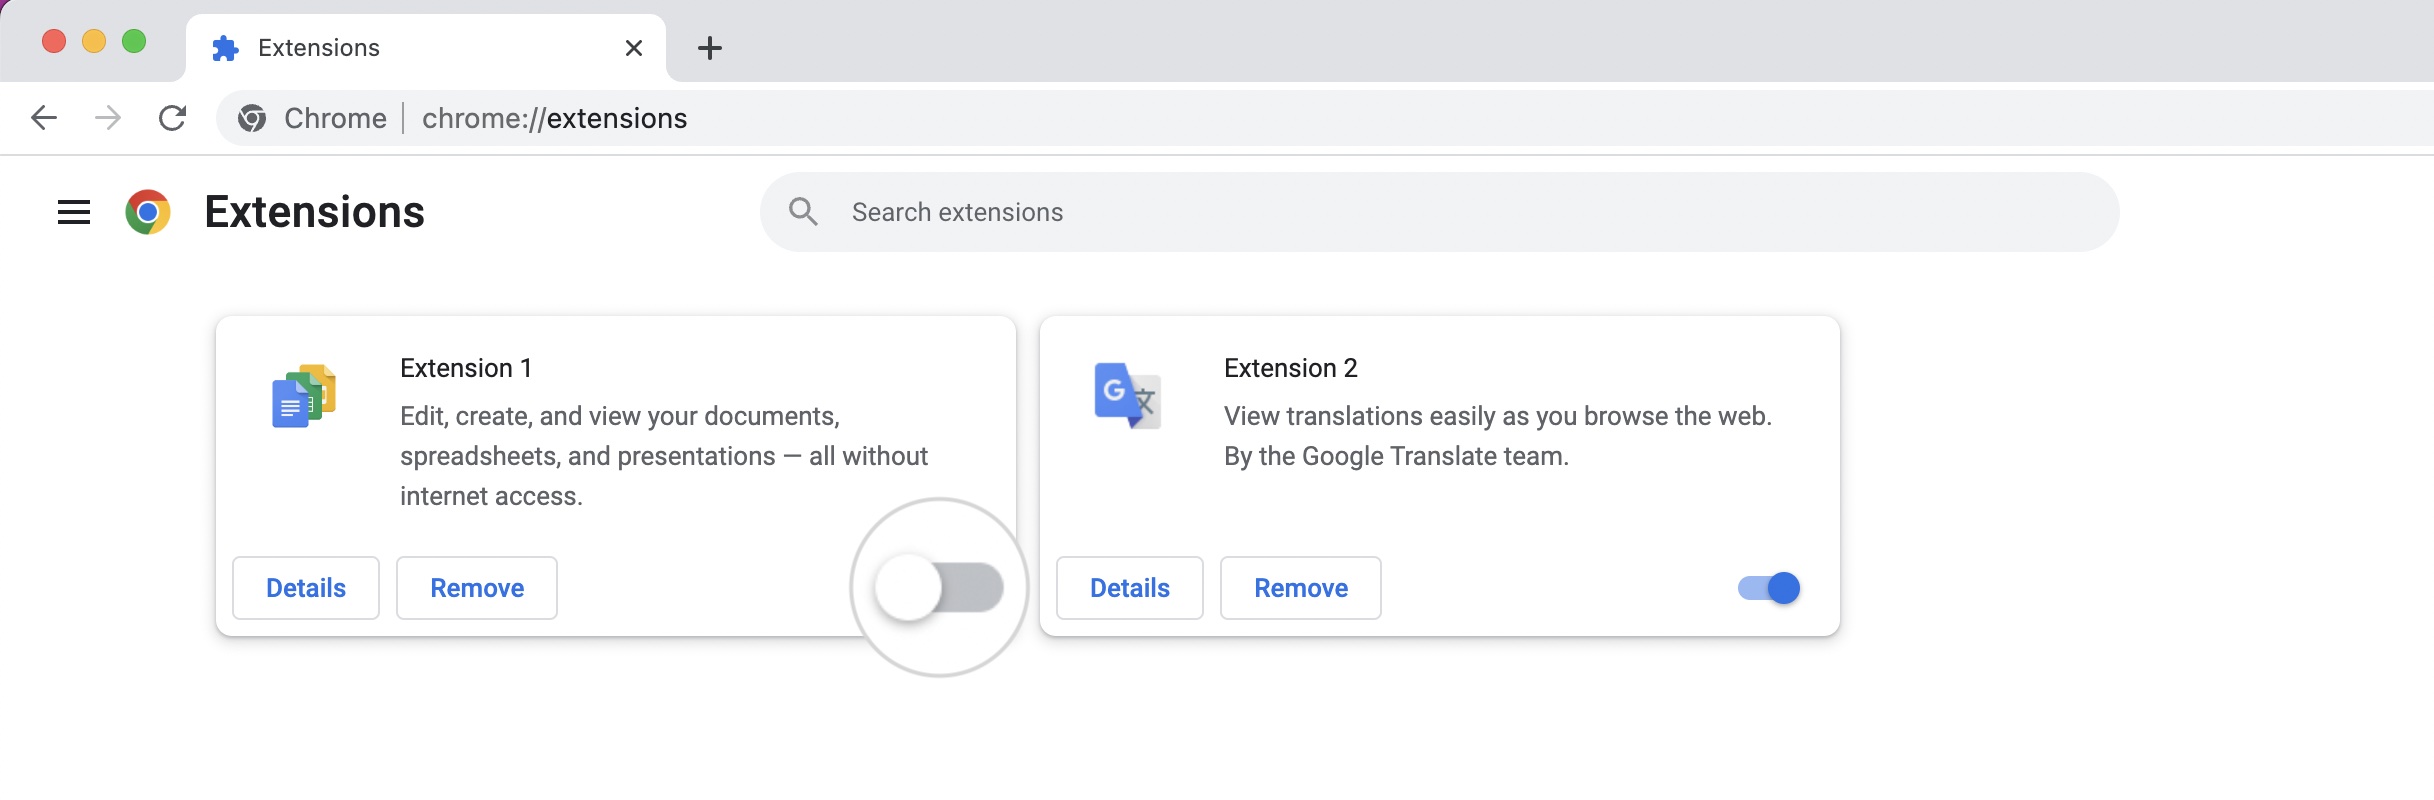This screenshot has height=800, width=2434.
Task: Open the hamburger main menu
Action: click(74, 212)
